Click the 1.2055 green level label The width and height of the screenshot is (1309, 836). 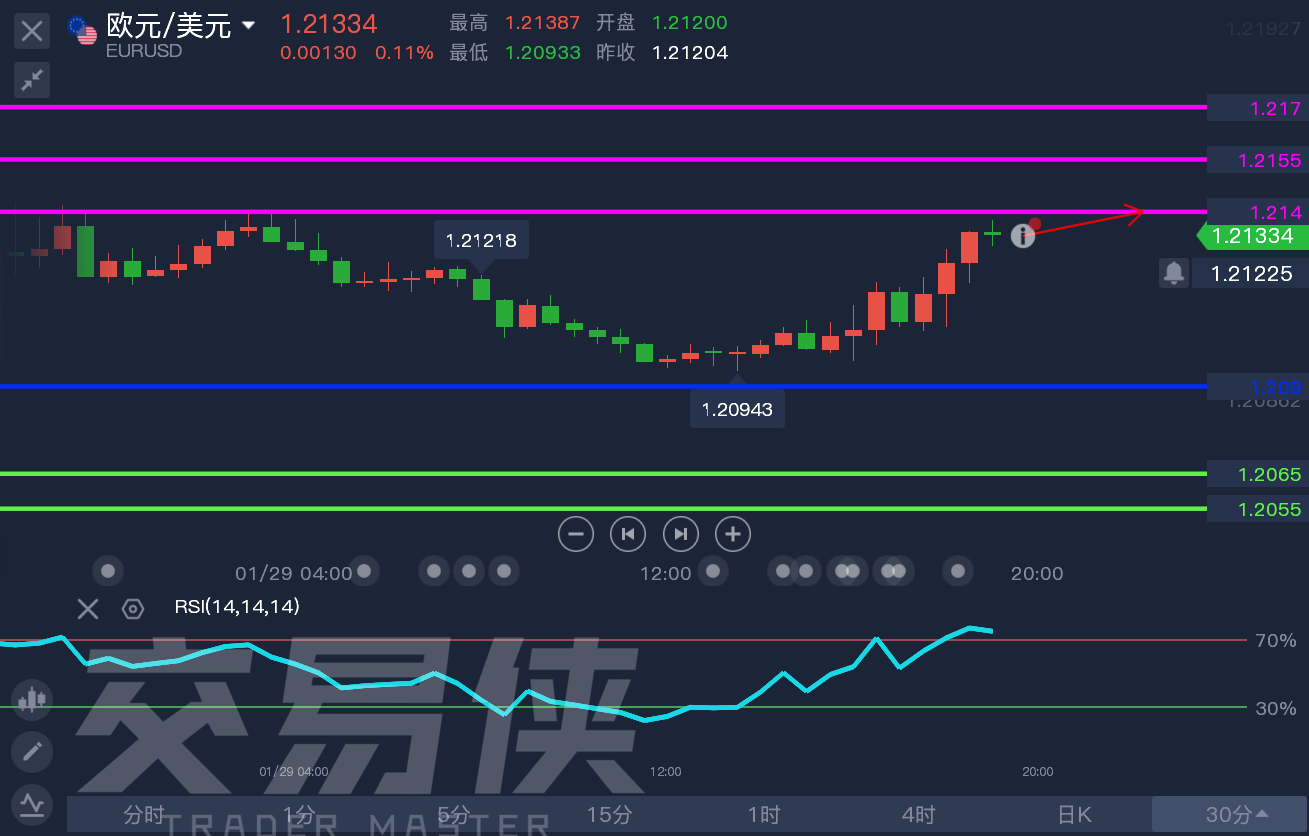tap(1256, 509)
